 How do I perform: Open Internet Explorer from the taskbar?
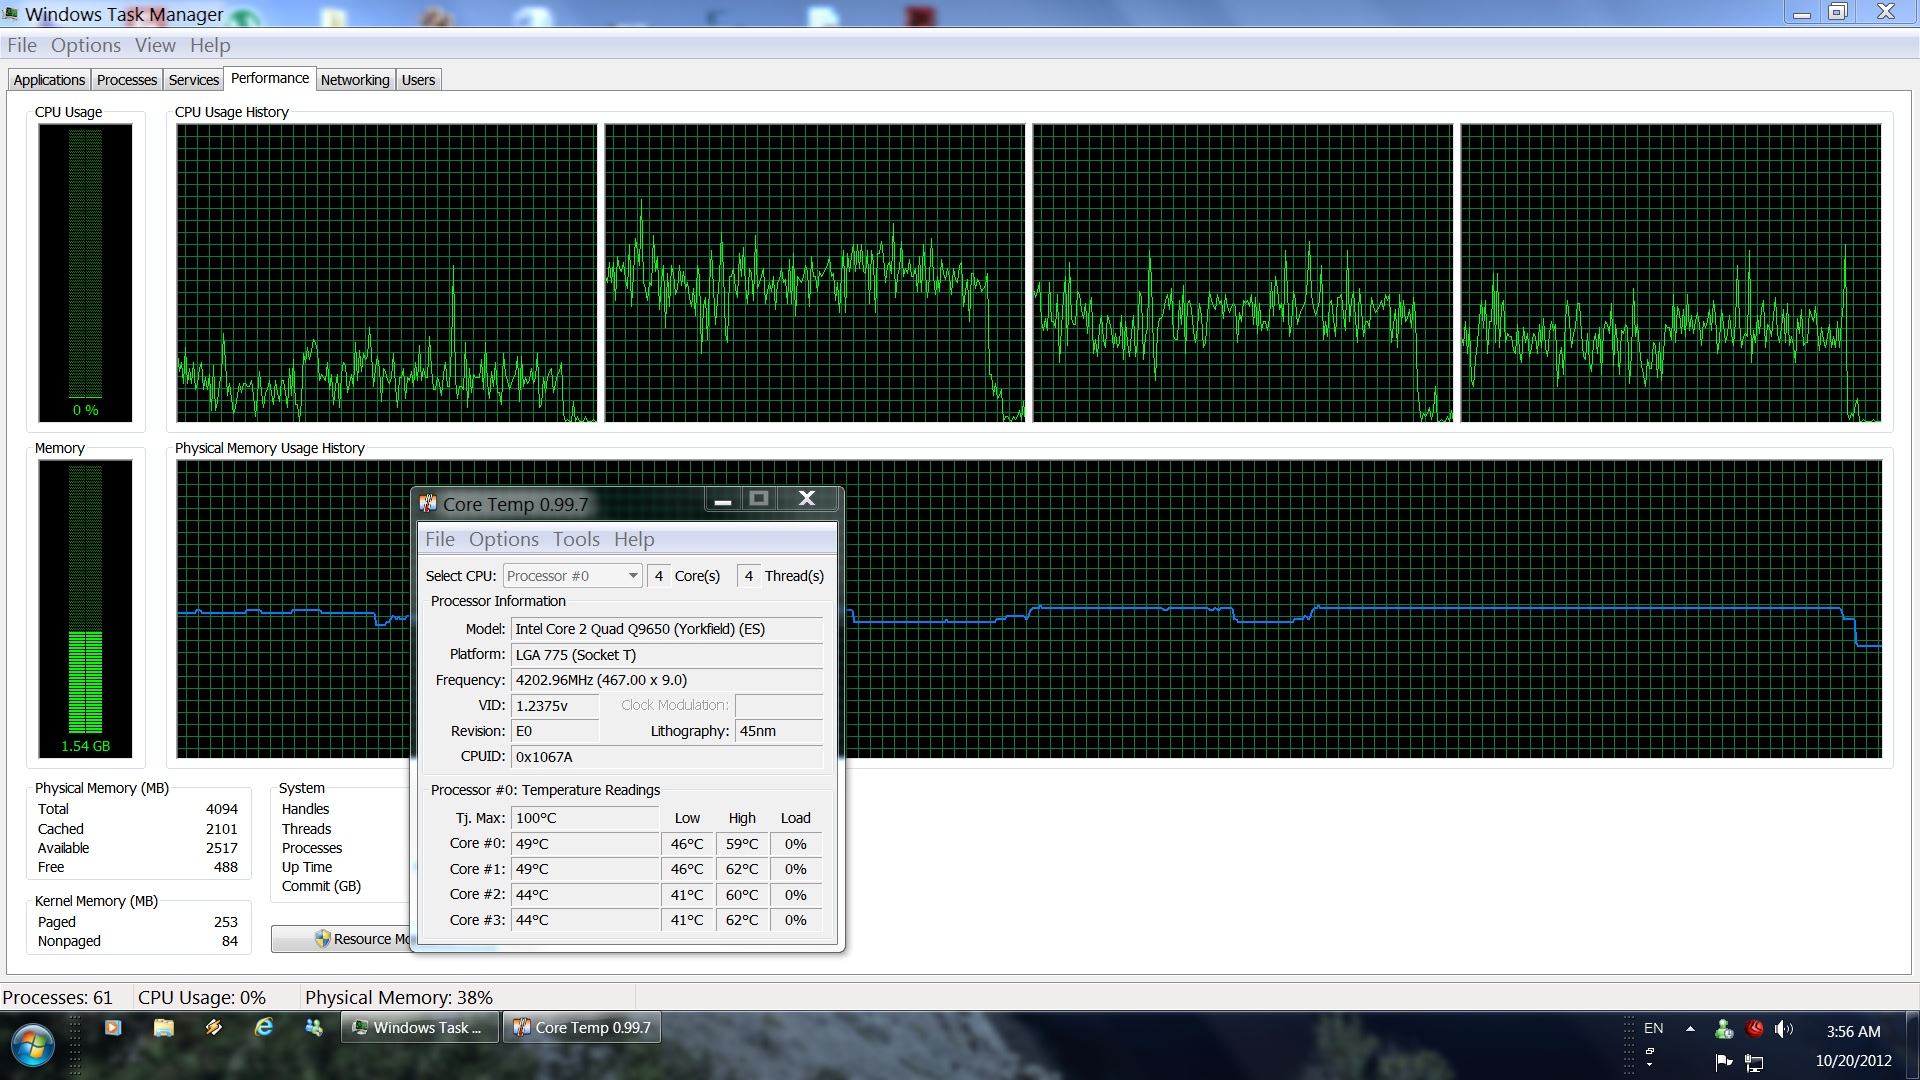pos(264,1027)
